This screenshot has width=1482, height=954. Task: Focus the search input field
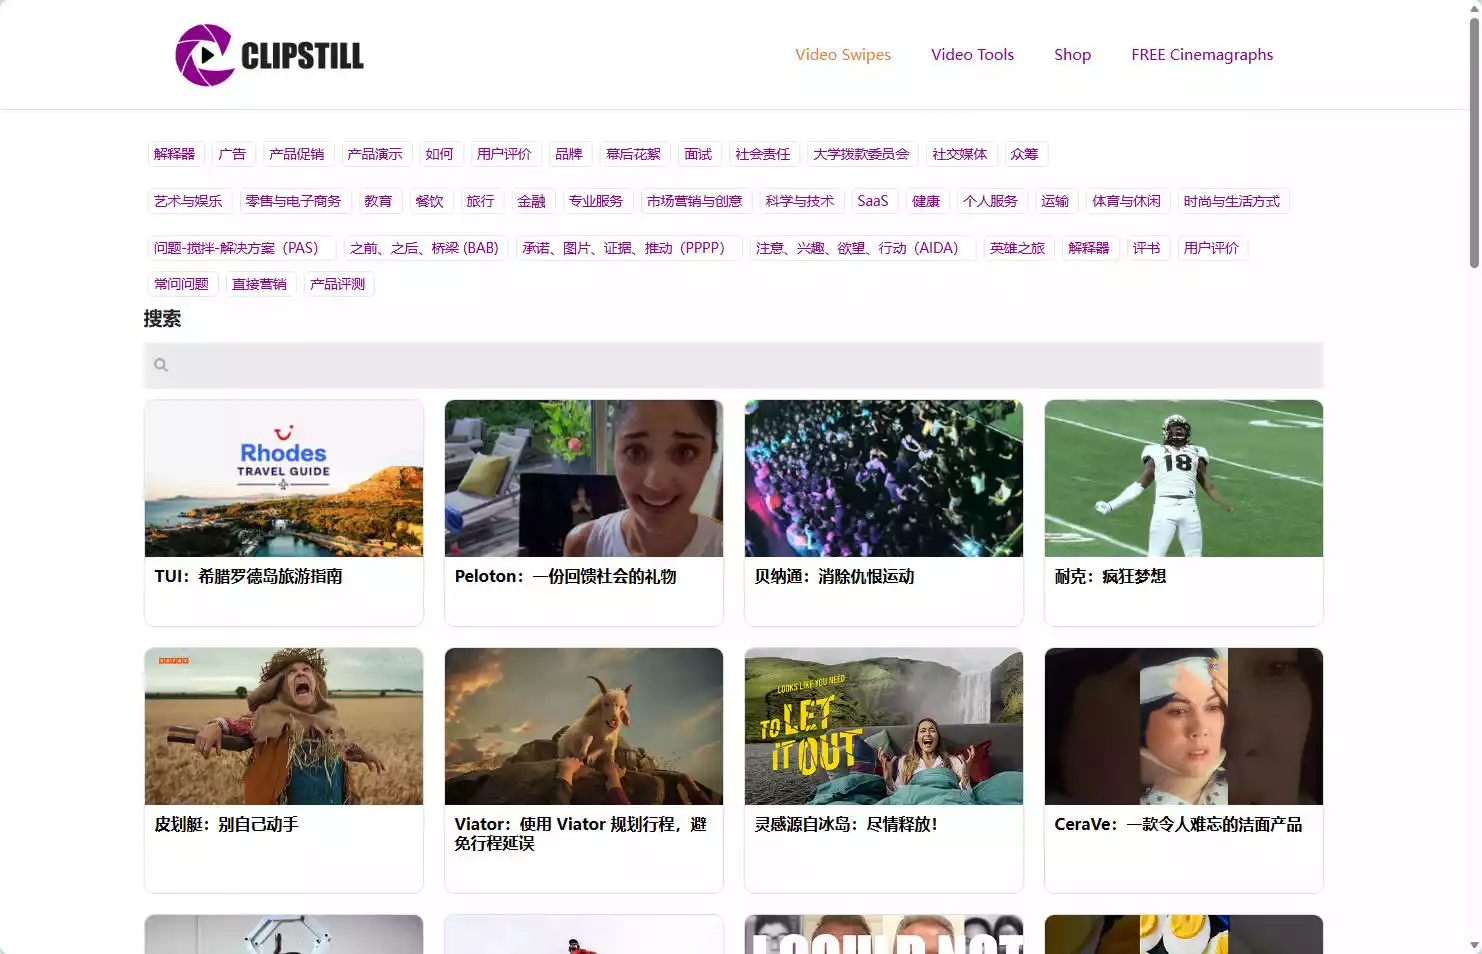[x=734, y=366]
